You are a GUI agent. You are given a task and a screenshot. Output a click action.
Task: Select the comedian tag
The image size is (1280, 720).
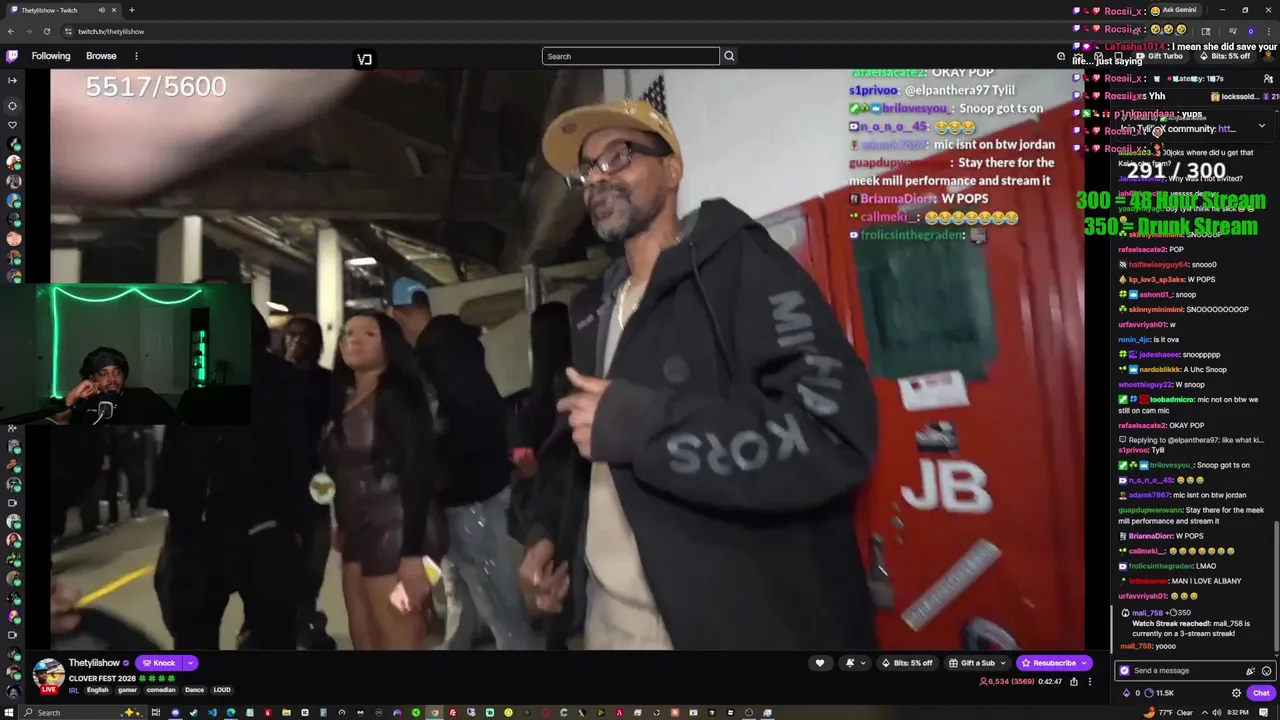(x=160, y=690)
